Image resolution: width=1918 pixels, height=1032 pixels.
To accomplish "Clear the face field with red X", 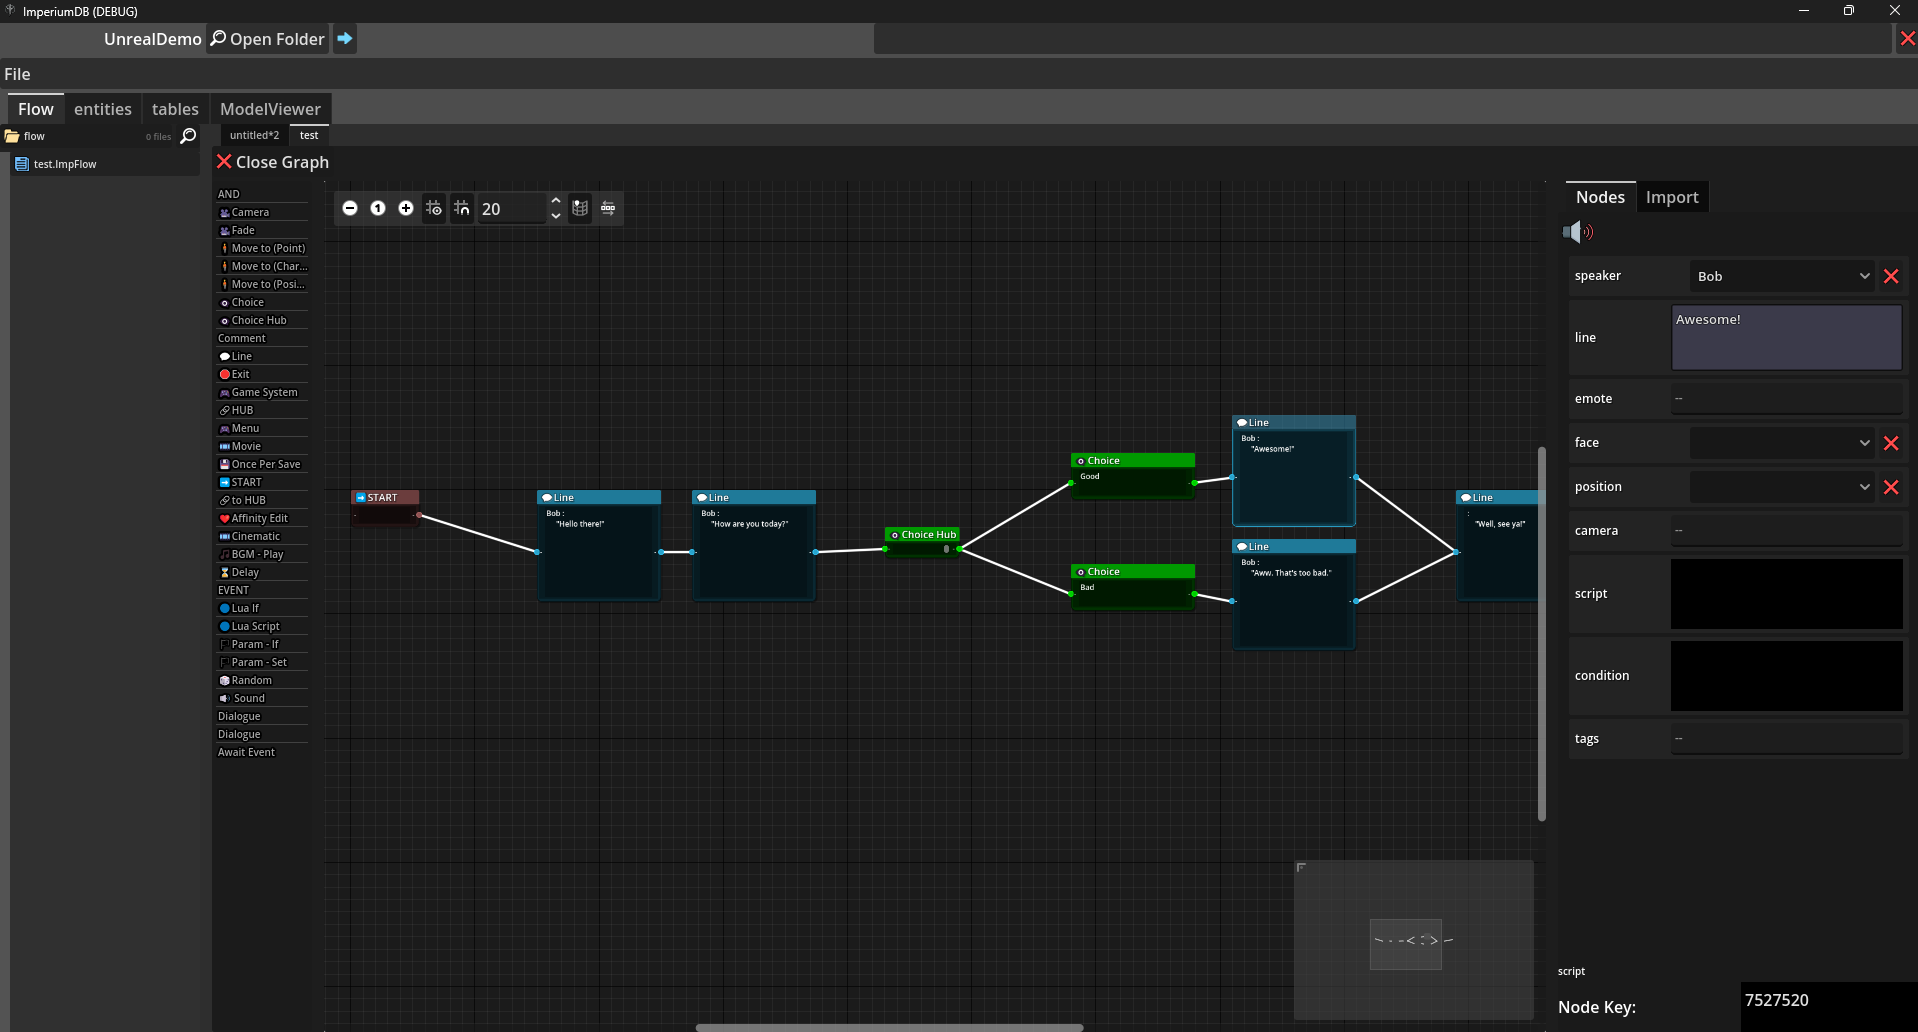I will (1891, 443).
